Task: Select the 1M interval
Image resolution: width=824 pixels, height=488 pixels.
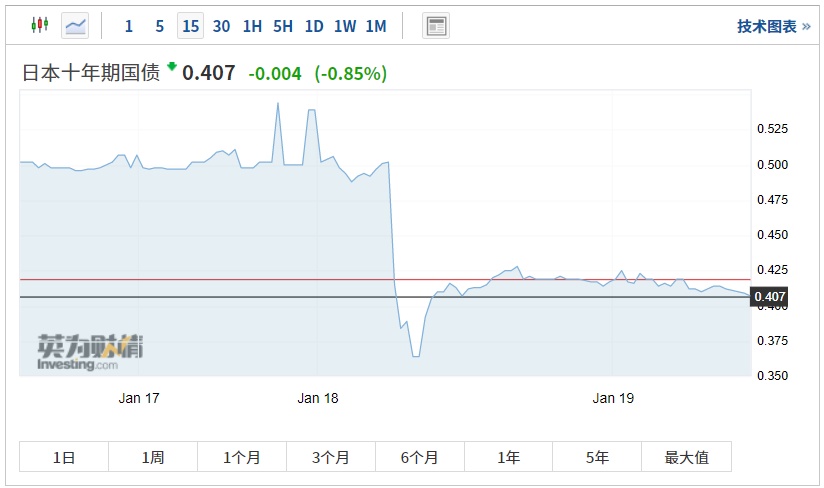Action: [376, 27]
